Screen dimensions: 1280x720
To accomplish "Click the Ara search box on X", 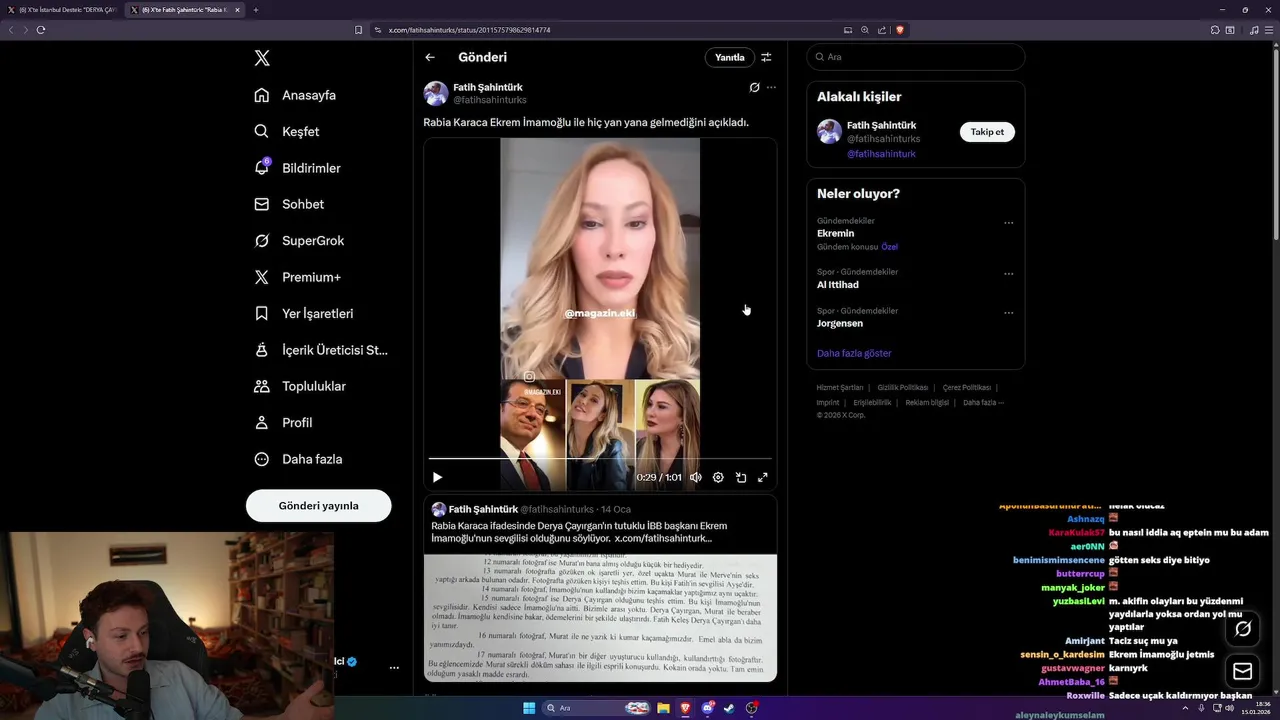I will 915,57.
